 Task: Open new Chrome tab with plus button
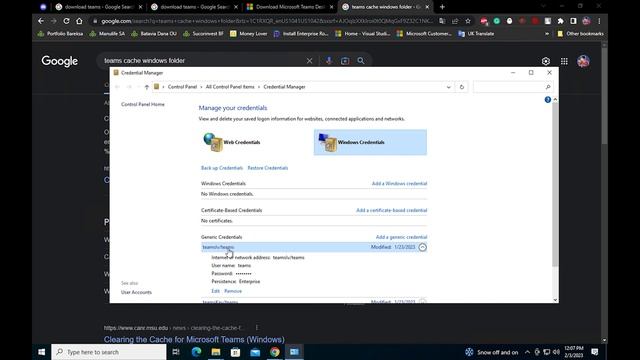pyautogui.click(x=442, y=7)
